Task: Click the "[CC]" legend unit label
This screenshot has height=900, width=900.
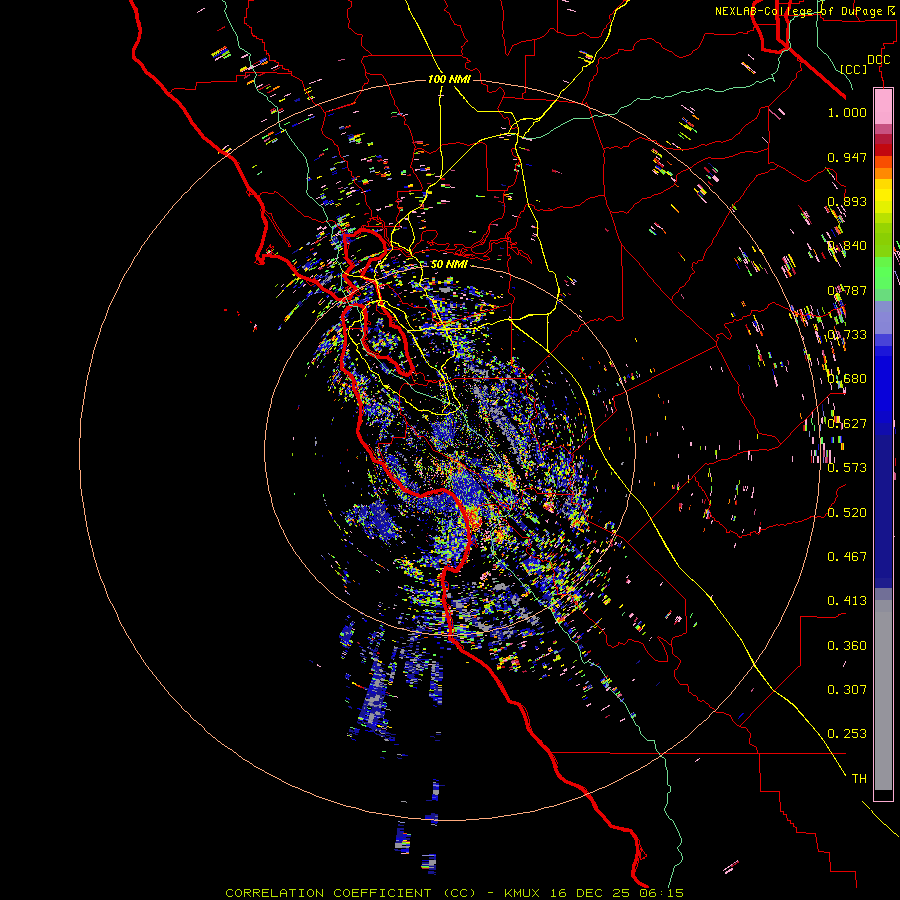Action: coord(854,69)
